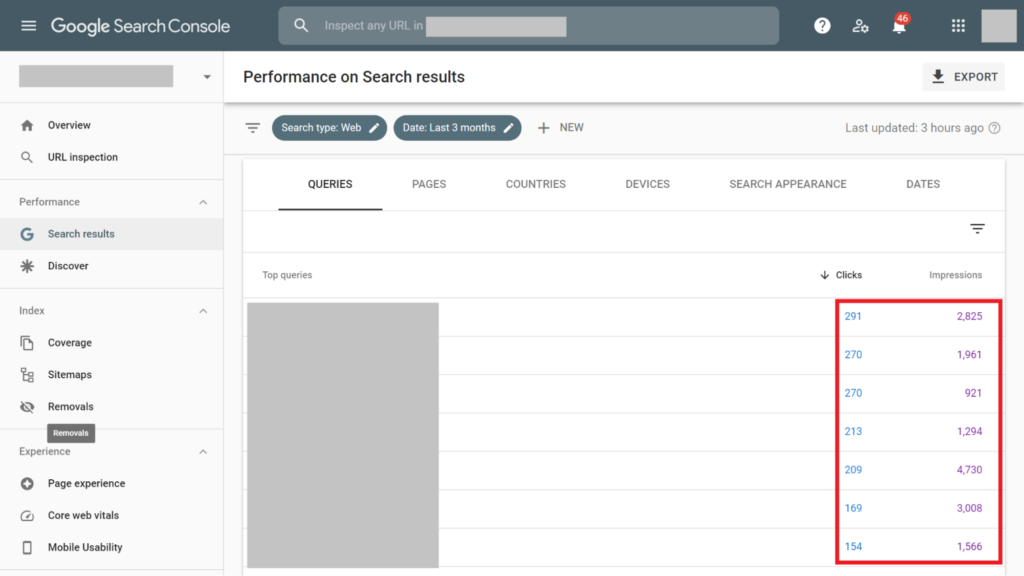Click the table filter rows icon
Screen dimensions: 1024x576
(x=977, y=229)
